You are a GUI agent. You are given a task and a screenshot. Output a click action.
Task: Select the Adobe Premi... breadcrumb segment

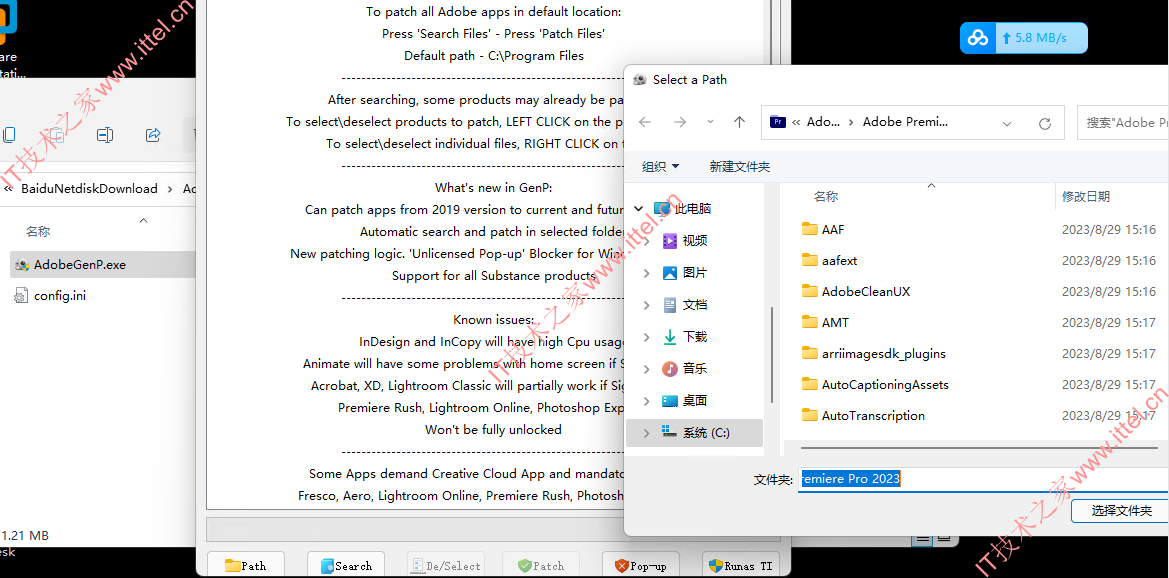(x=905, y=122)
